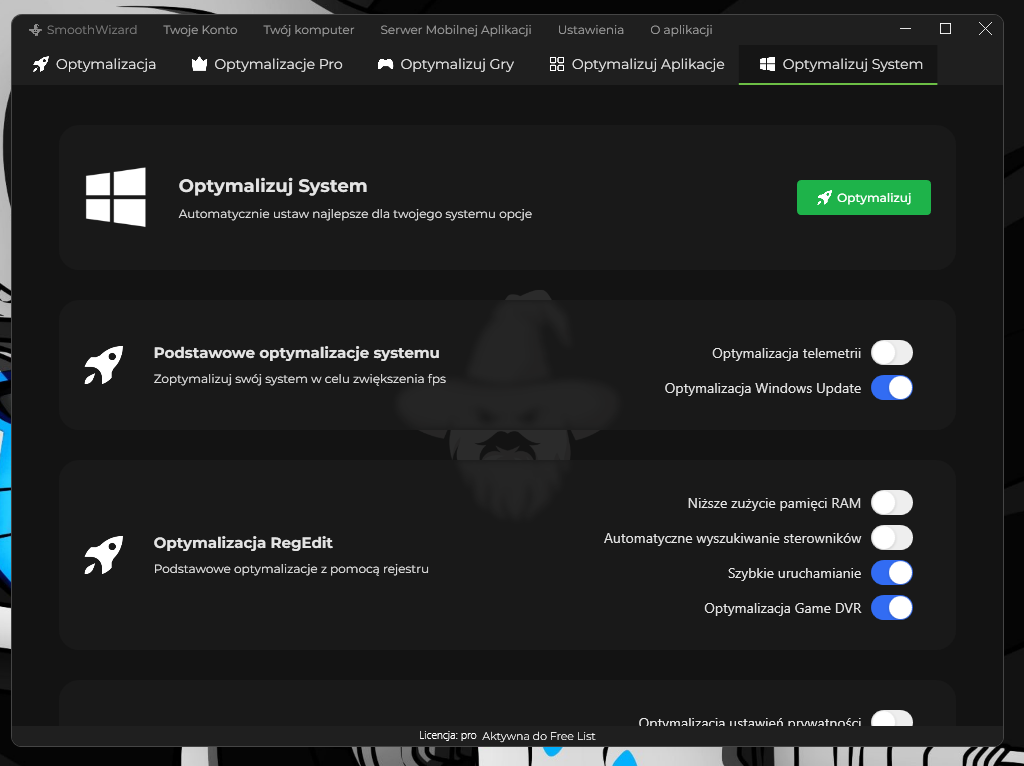Click the grid icon on Optymalizuj Aplikacje tab
The height and width of the screenshot is (766, 1024).
(556, 64)
